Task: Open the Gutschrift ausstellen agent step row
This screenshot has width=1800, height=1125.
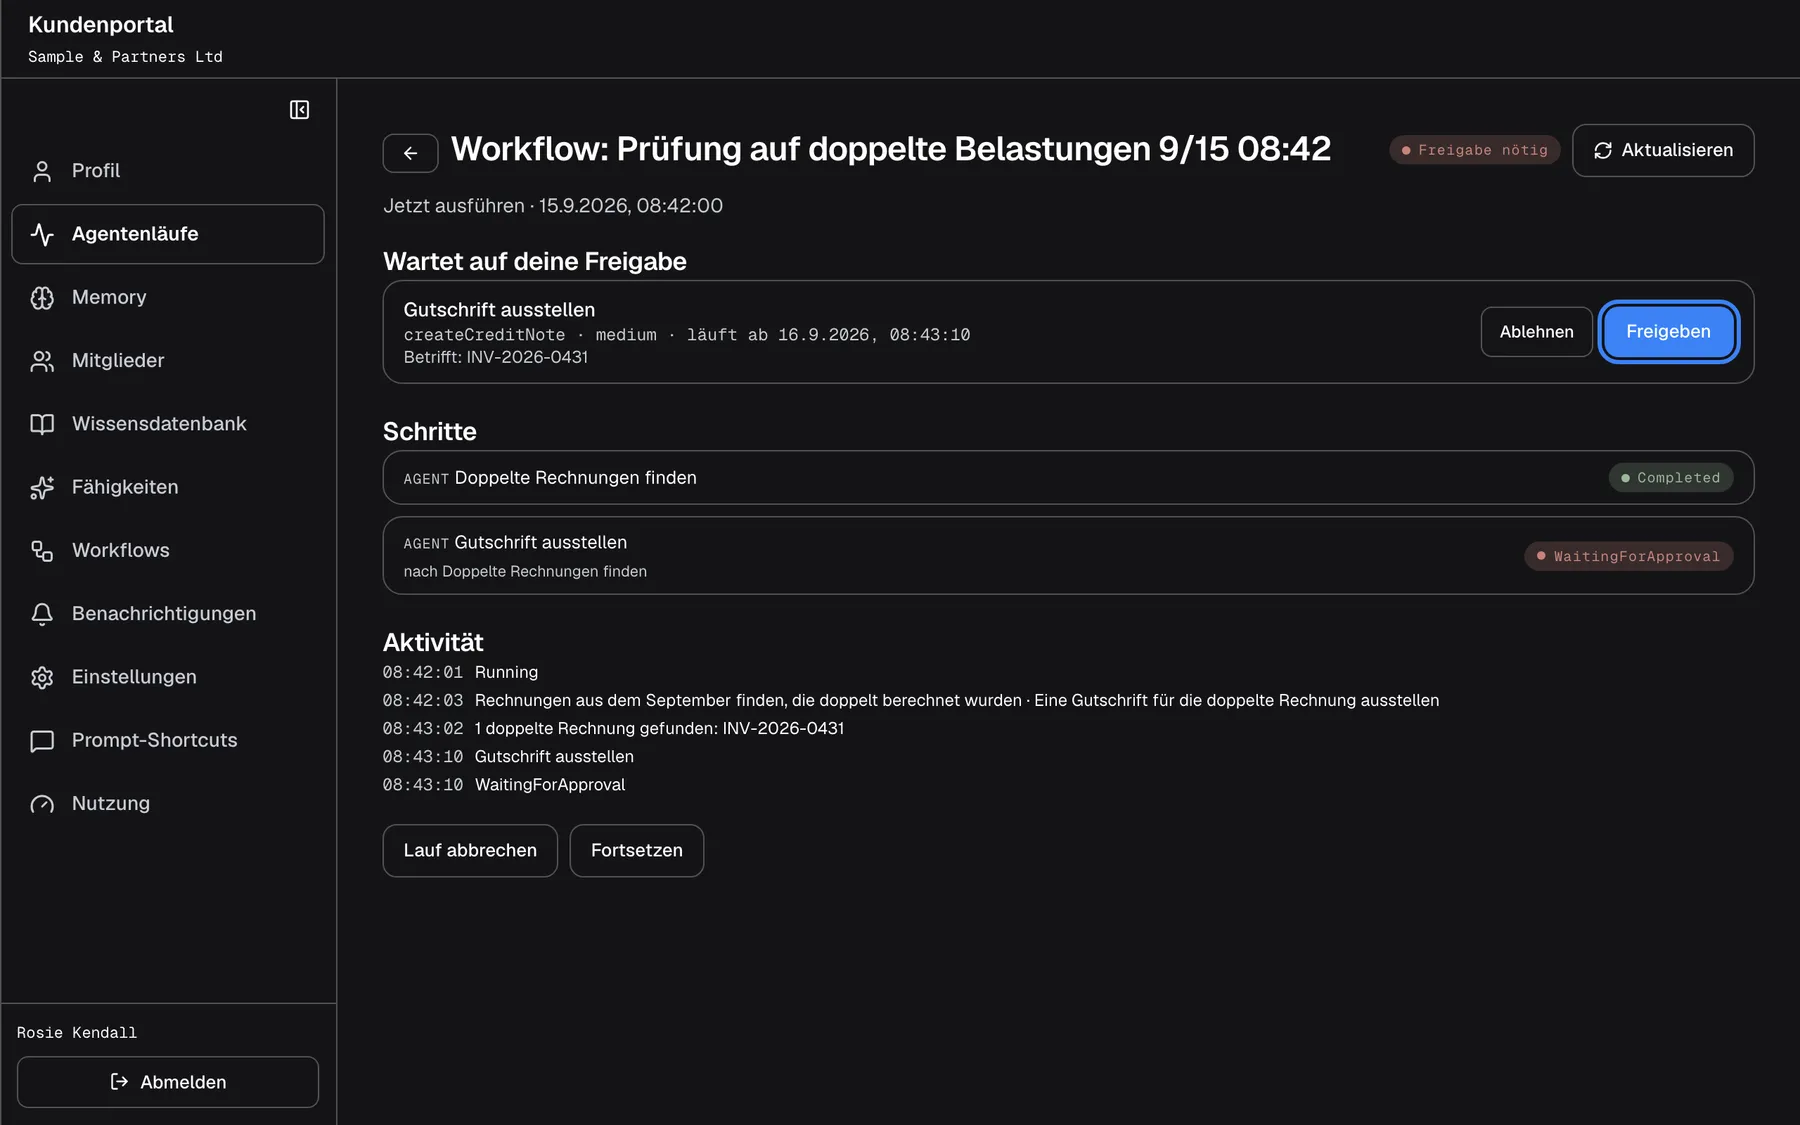Action: pos(1068,556)
